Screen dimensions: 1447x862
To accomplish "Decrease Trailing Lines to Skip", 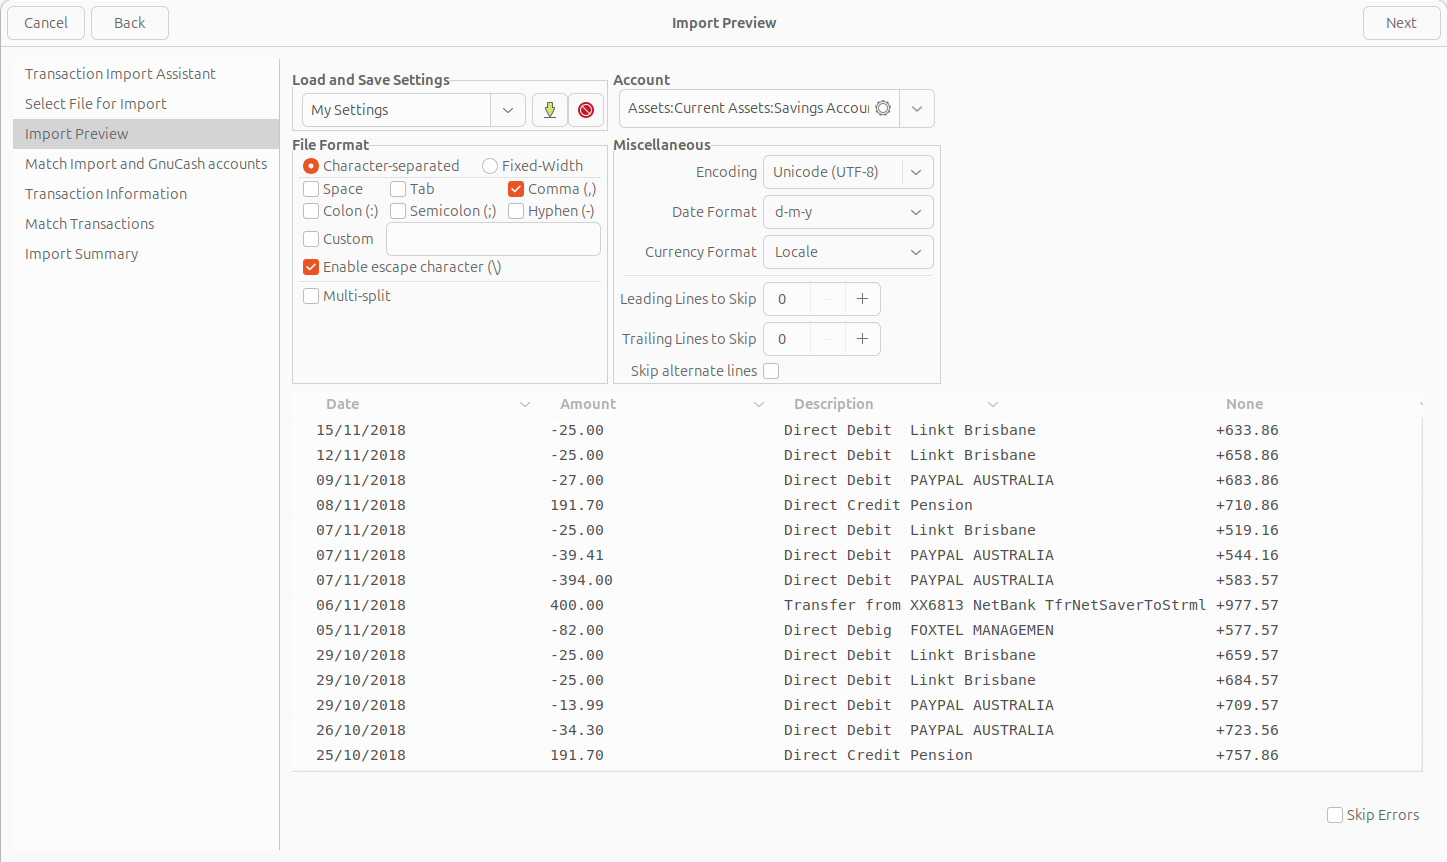I will point(828,339).
